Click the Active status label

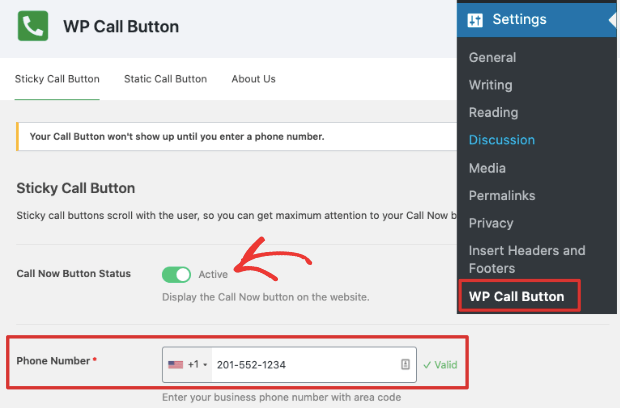213,274
